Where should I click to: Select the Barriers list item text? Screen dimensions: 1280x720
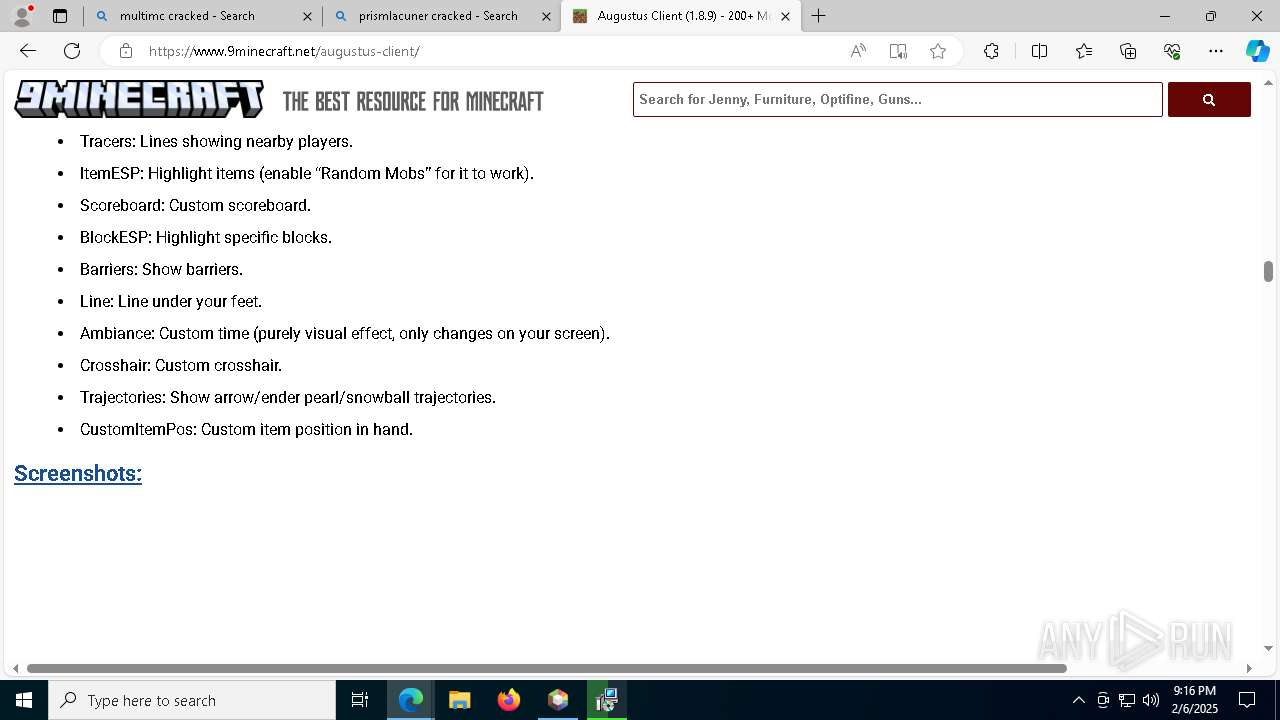(x=161, y=269)
